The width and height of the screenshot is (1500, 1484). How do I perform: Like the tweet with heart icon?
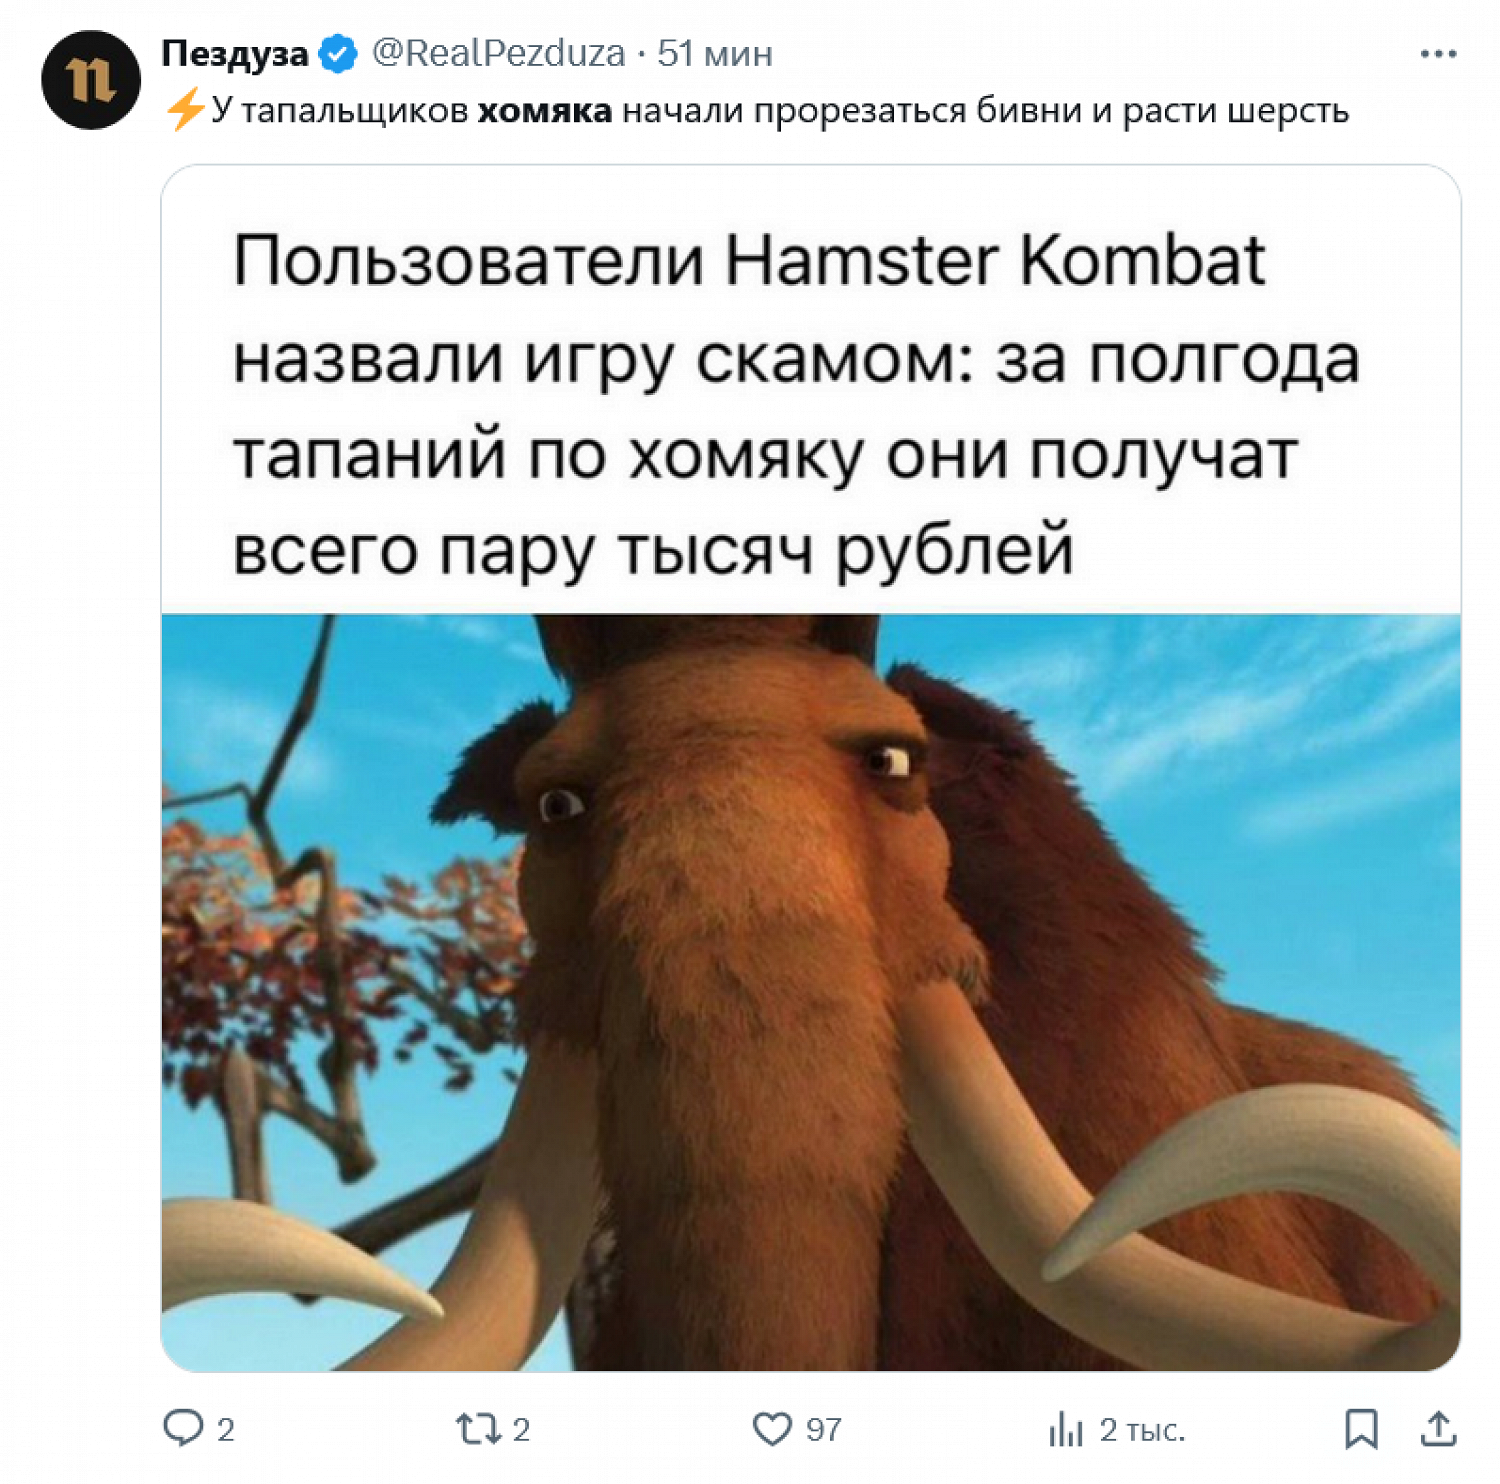(x=772, y=1429)
